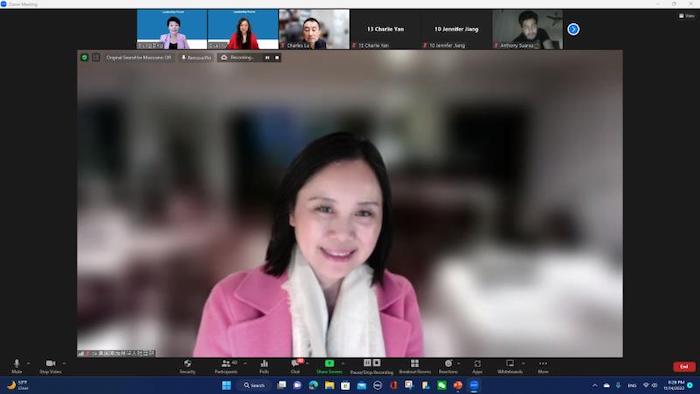
Task: Pause the recording in the Recording indicator
Action: 267,58
